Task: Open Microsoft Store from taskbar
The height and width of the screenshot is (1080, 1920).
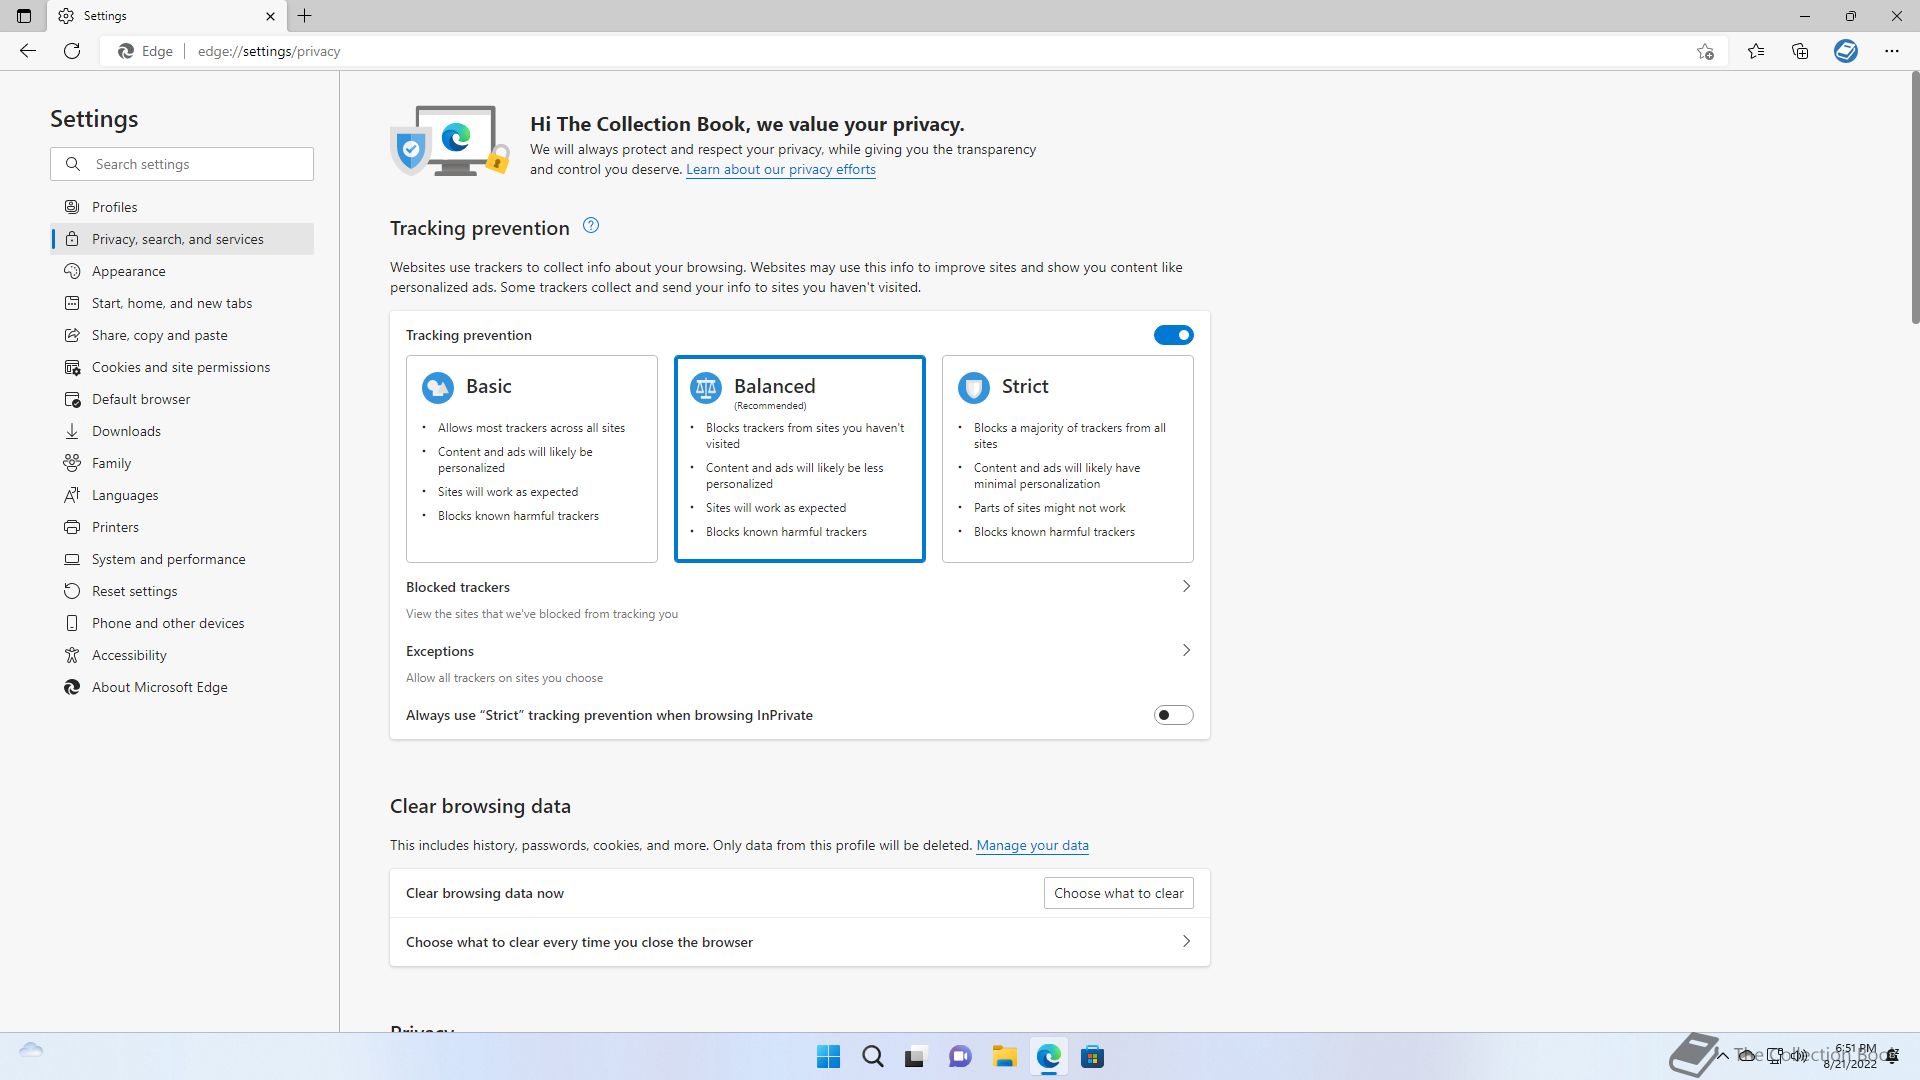Action: tap(1093, 1057)
